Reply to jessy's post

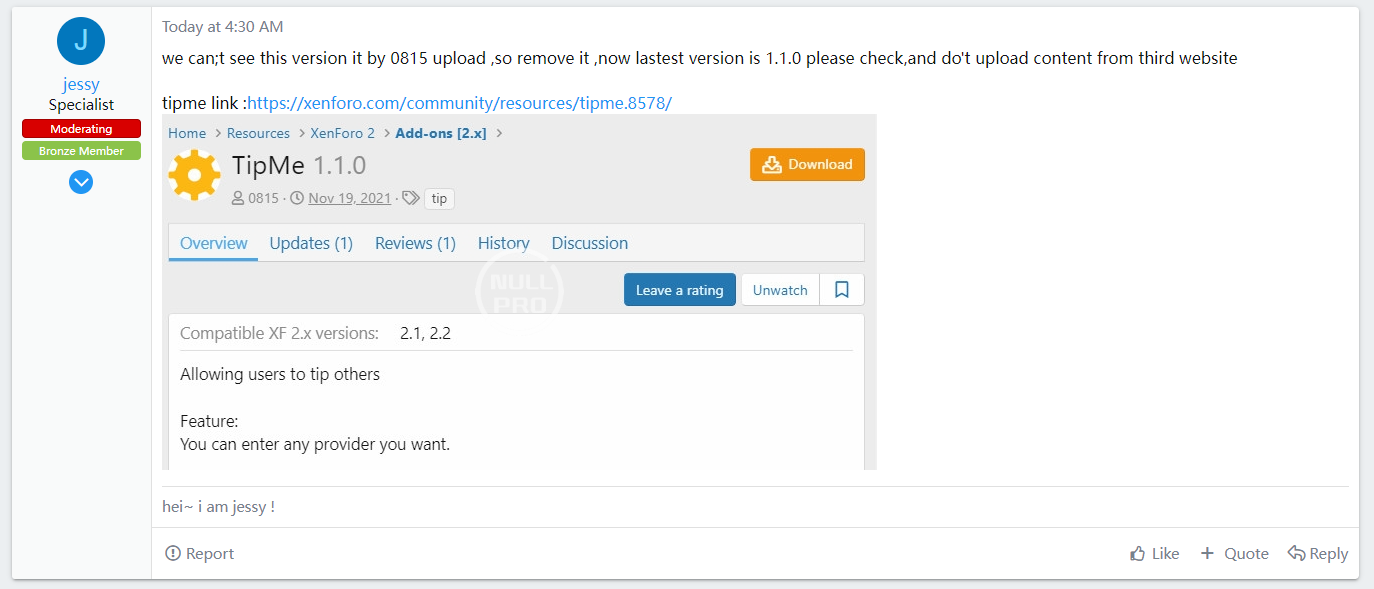click(x=1318, y=553)
